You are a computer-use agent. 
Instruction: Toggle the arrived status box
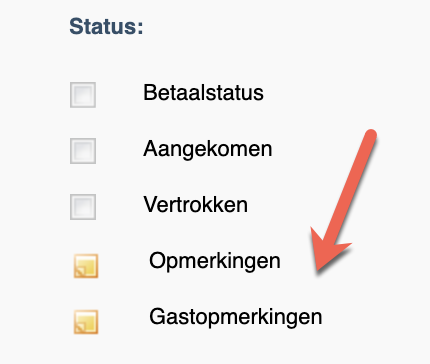click(83, 151)
